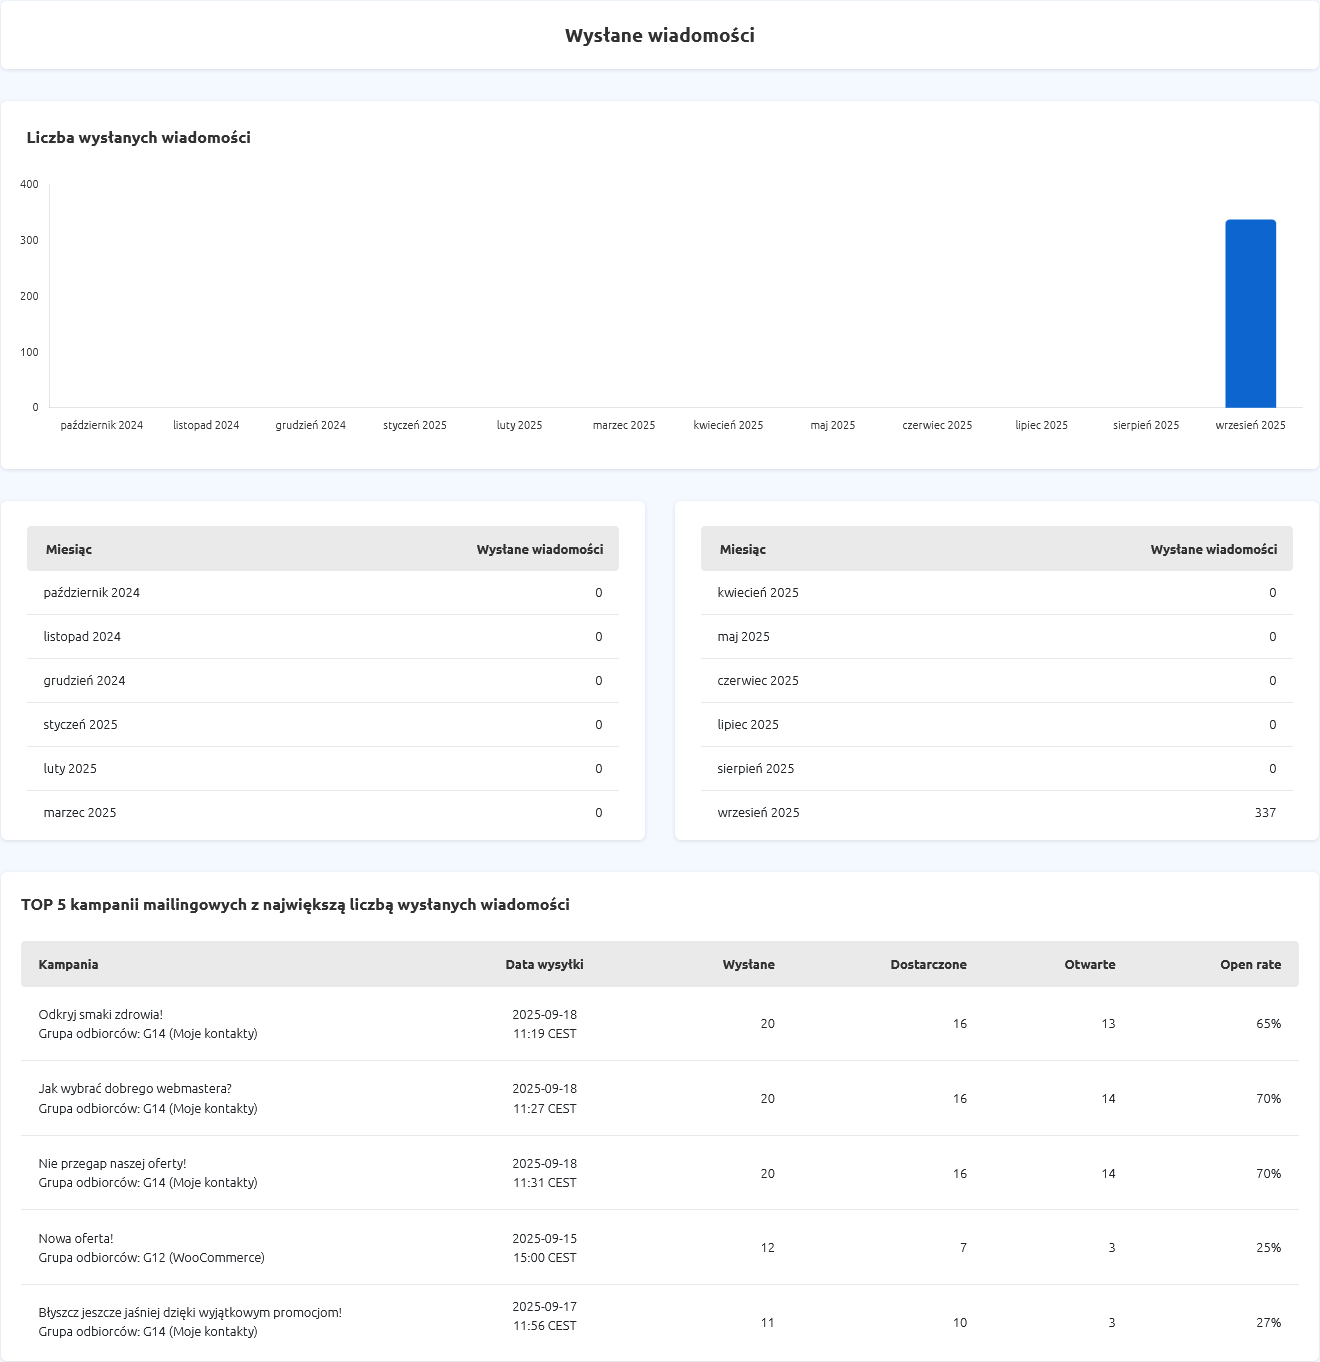Open the Nowa oferta! campaign

(76, 1239)
